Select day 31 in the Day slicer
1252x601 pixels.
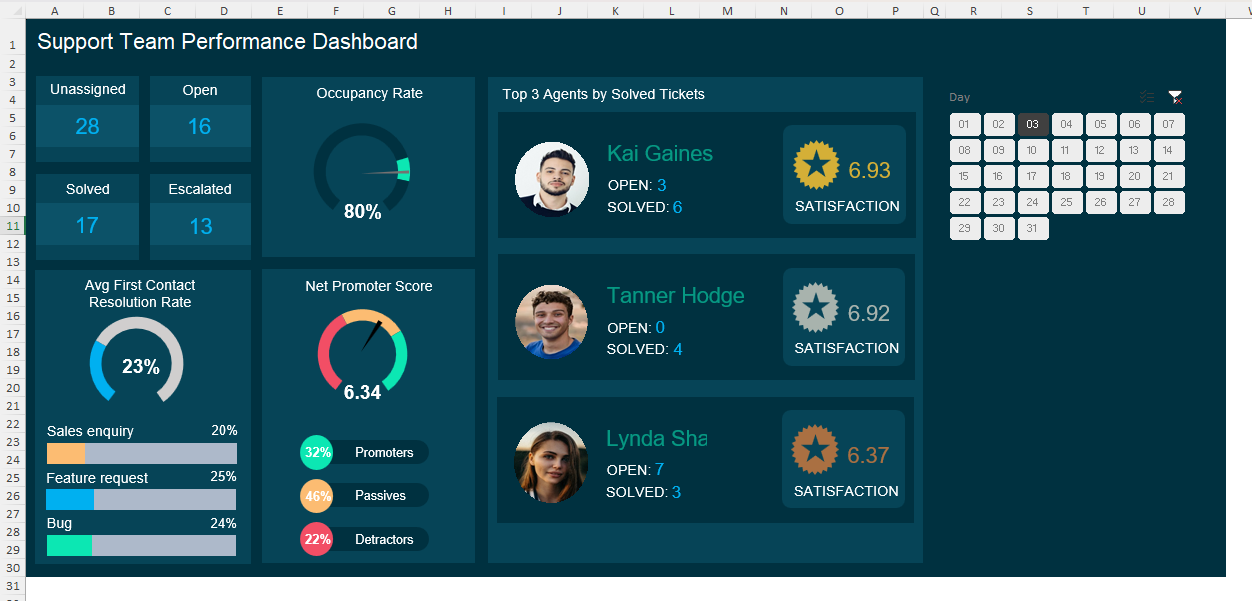point(1033,228)
